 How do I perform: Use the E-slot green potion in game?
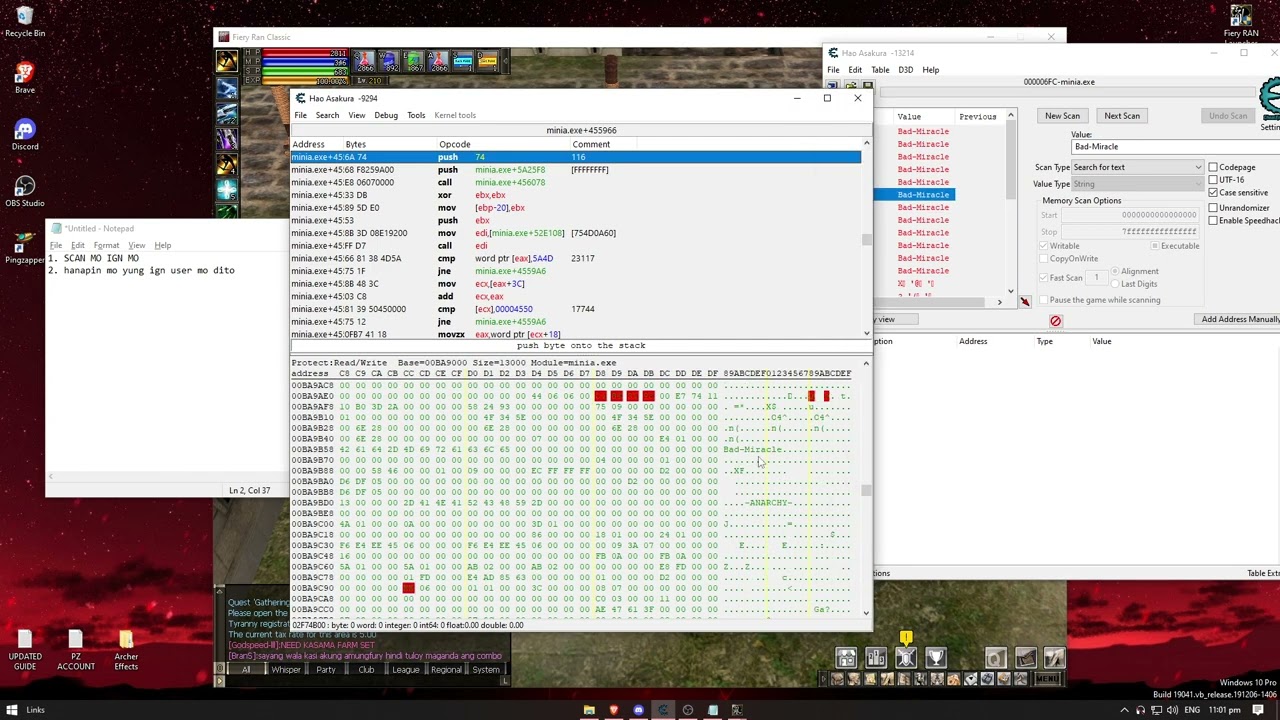[413, 62]
